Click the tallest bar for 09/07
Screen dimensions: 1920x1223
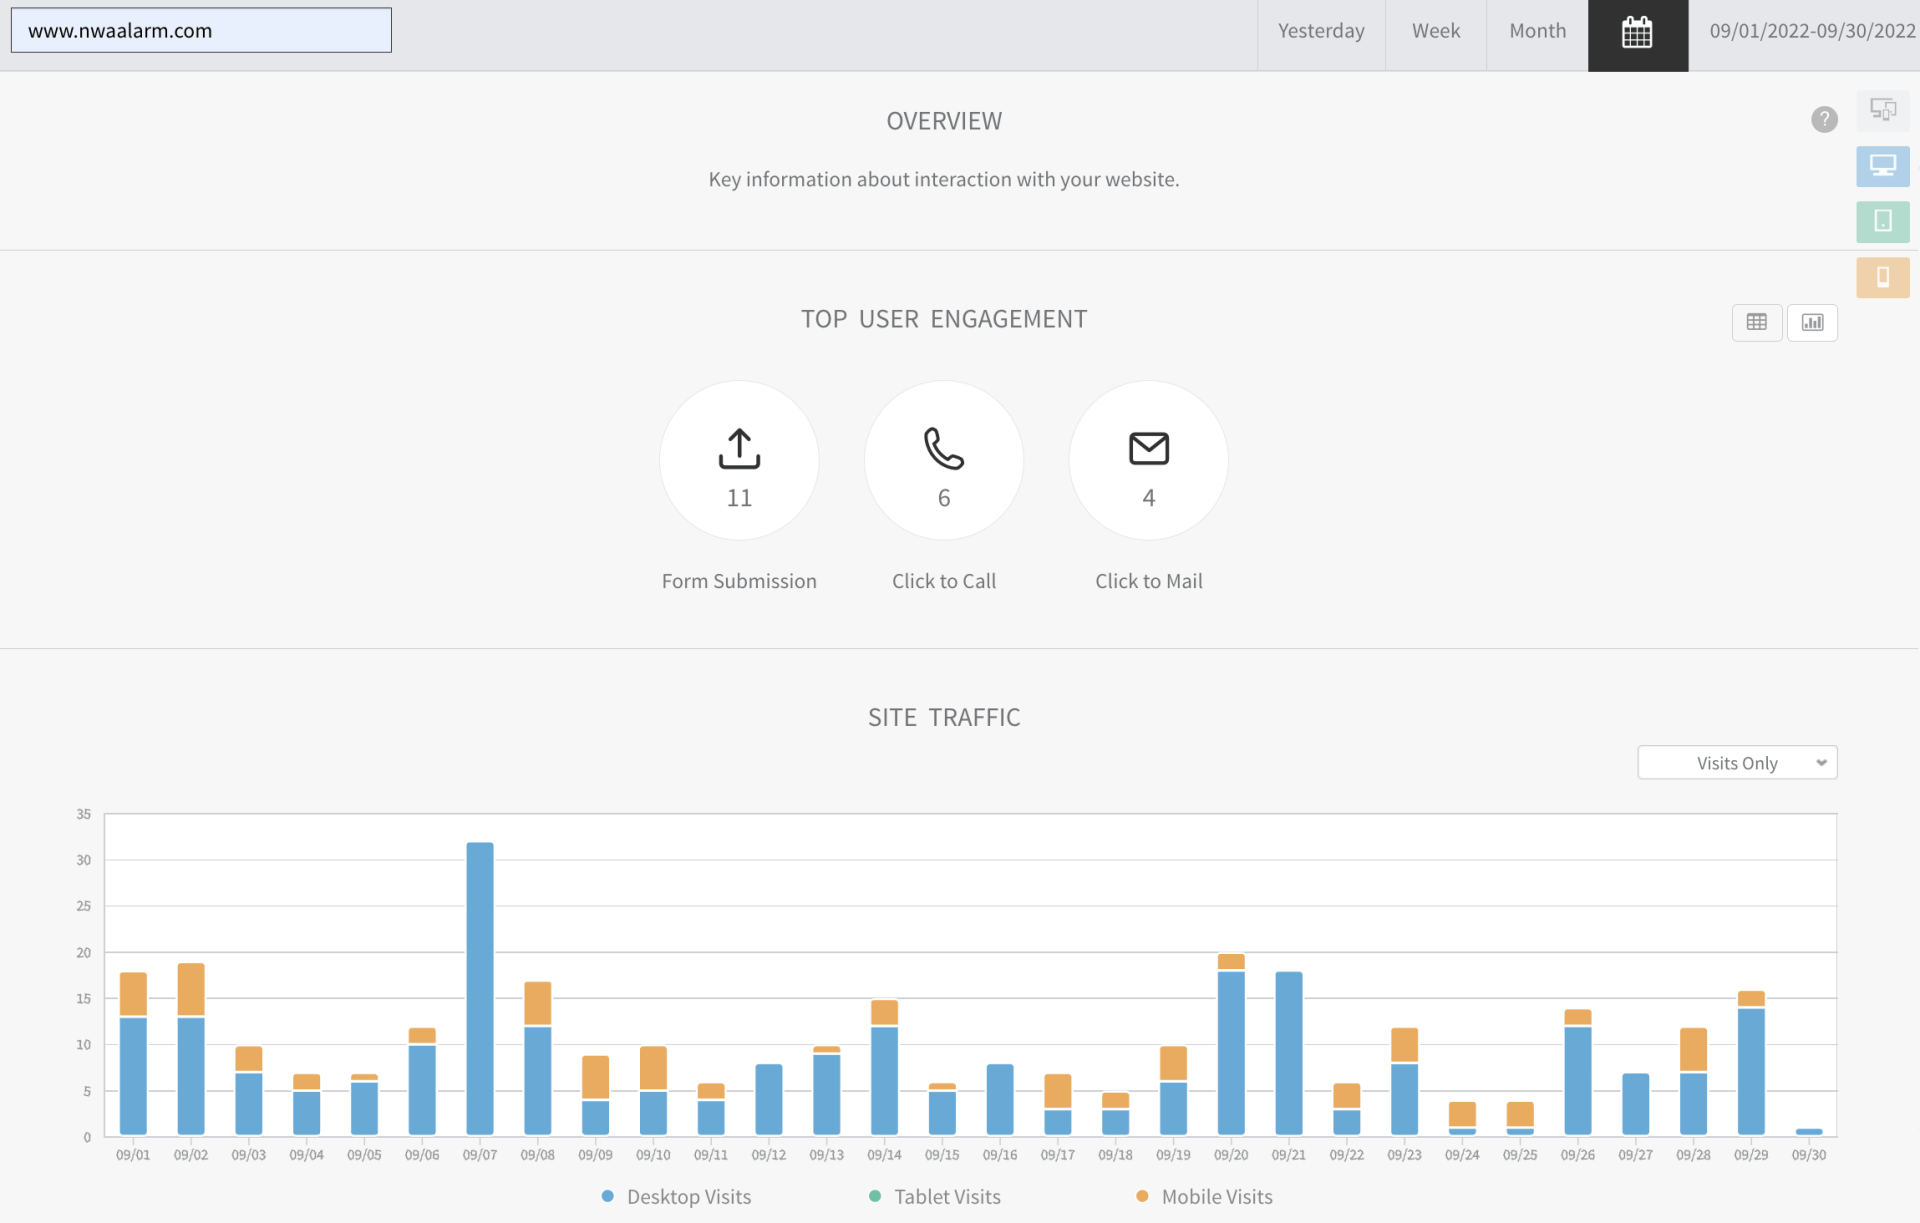[480, 988]
